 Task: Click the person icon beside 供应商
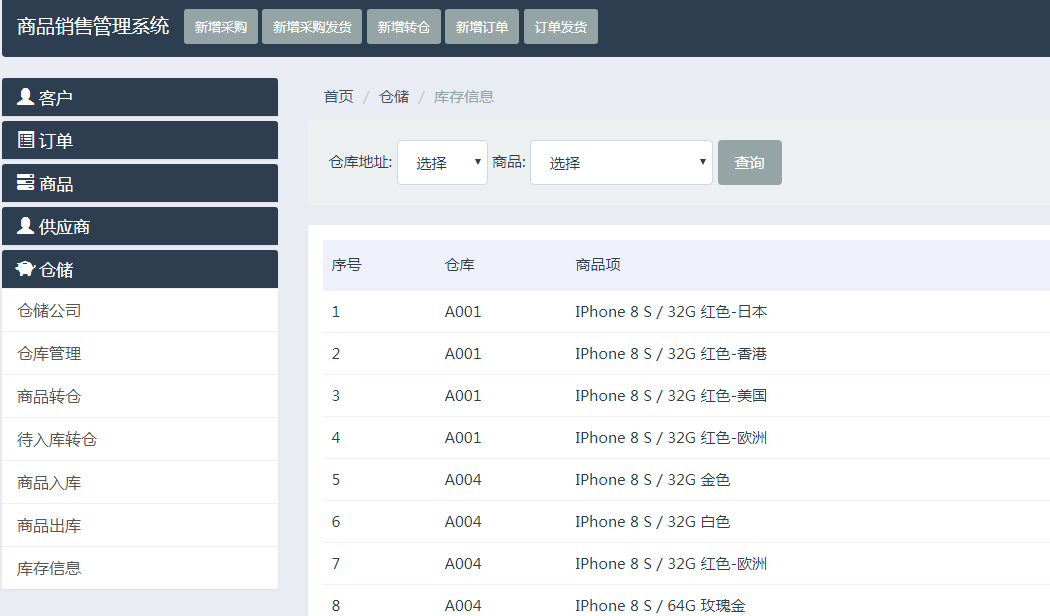click(26, 226)
